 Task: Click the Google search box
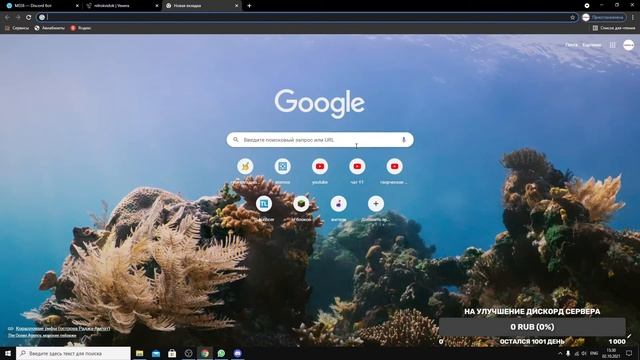(320, 140)
